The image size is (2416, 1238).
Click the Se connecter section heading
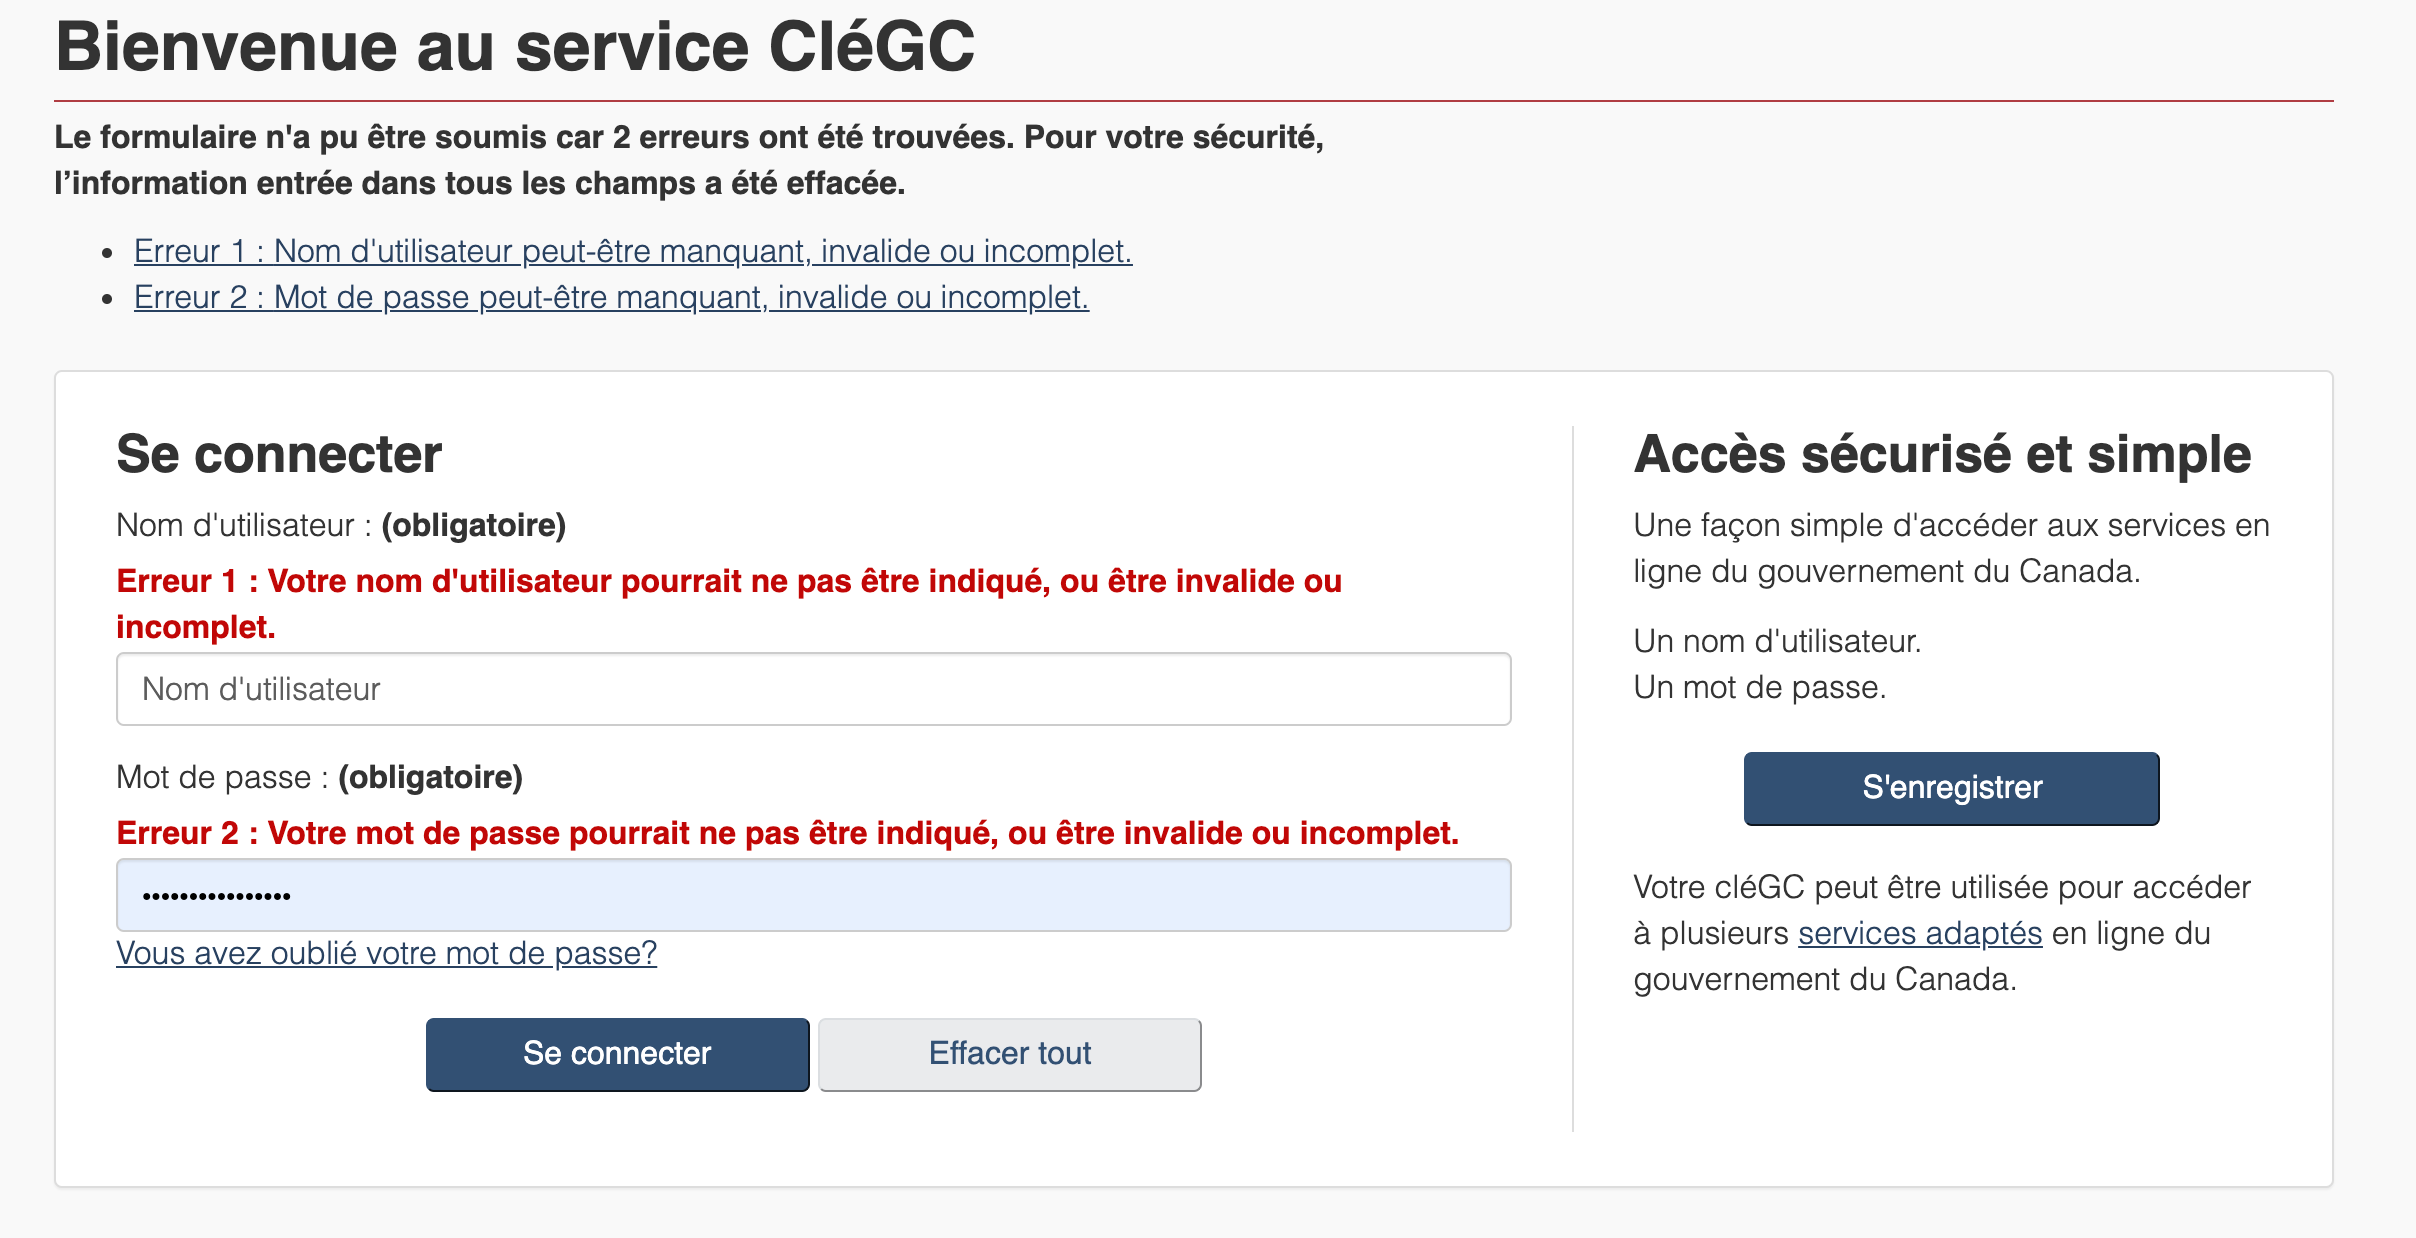pyautogui.click(x=279, y=455)
